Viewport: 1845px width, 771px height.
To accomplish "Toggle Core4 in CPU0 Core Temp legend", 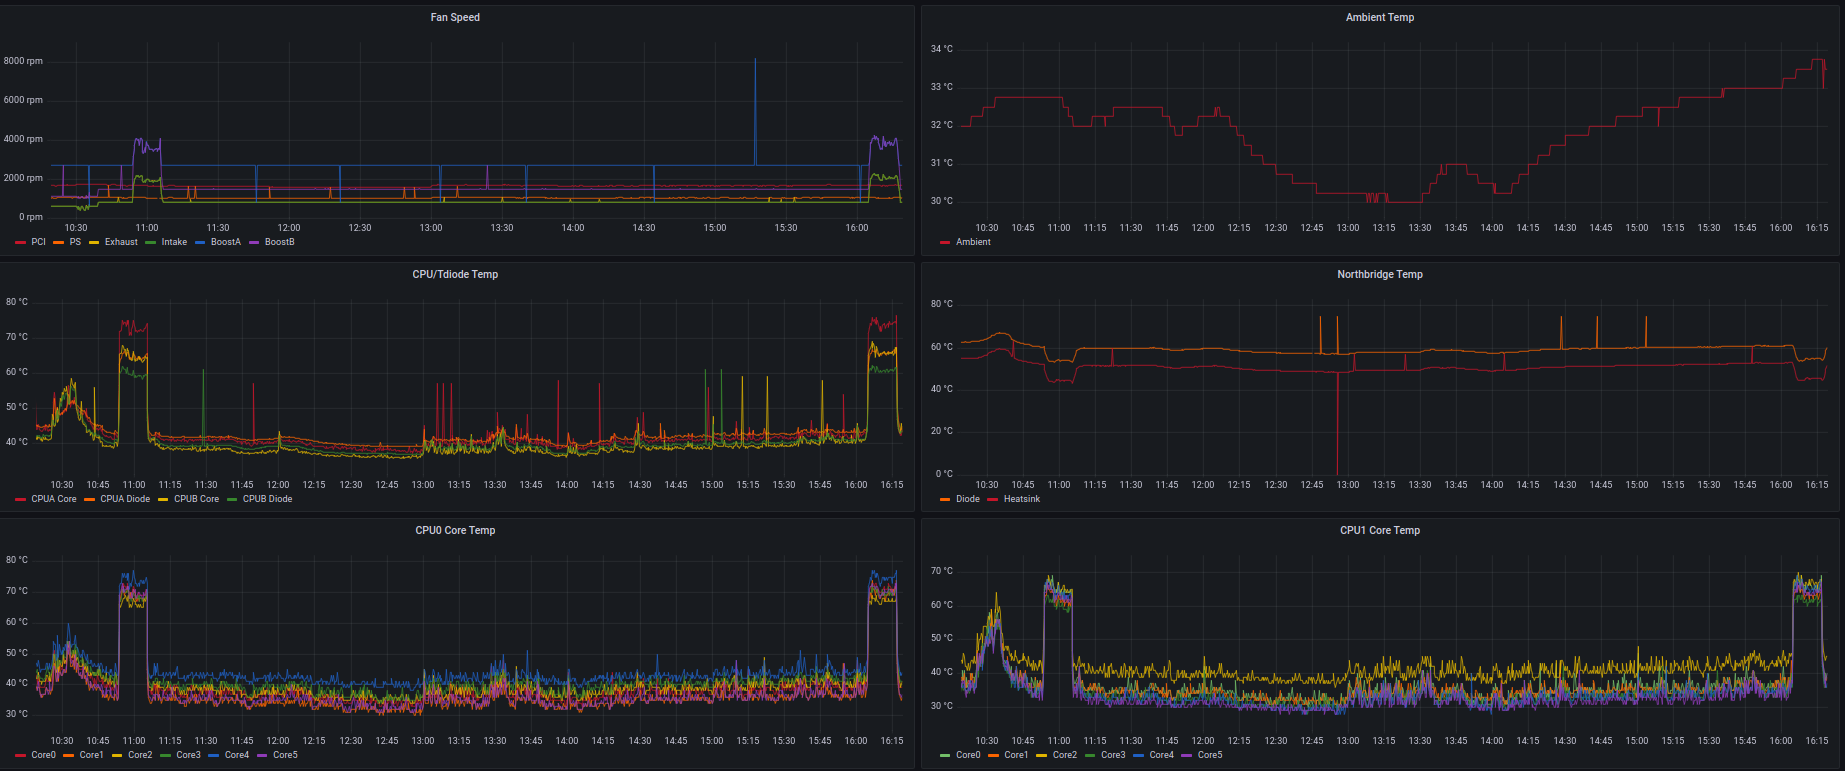I will 237,755.
